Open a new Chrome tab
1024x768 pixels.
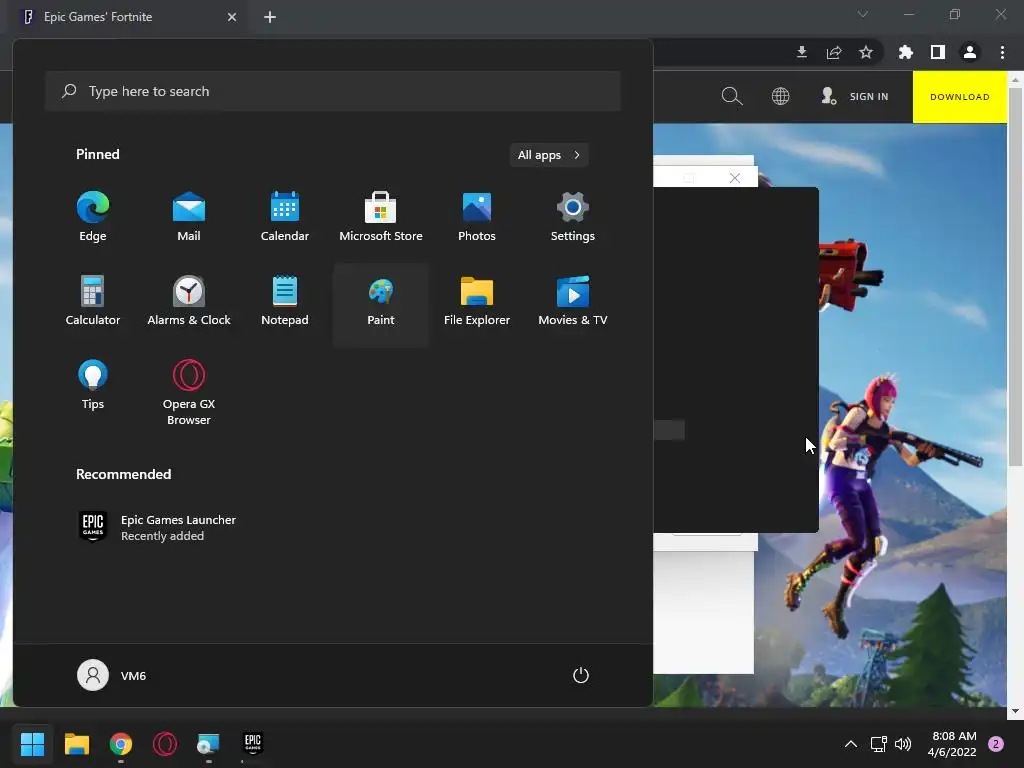click(270, 17)
